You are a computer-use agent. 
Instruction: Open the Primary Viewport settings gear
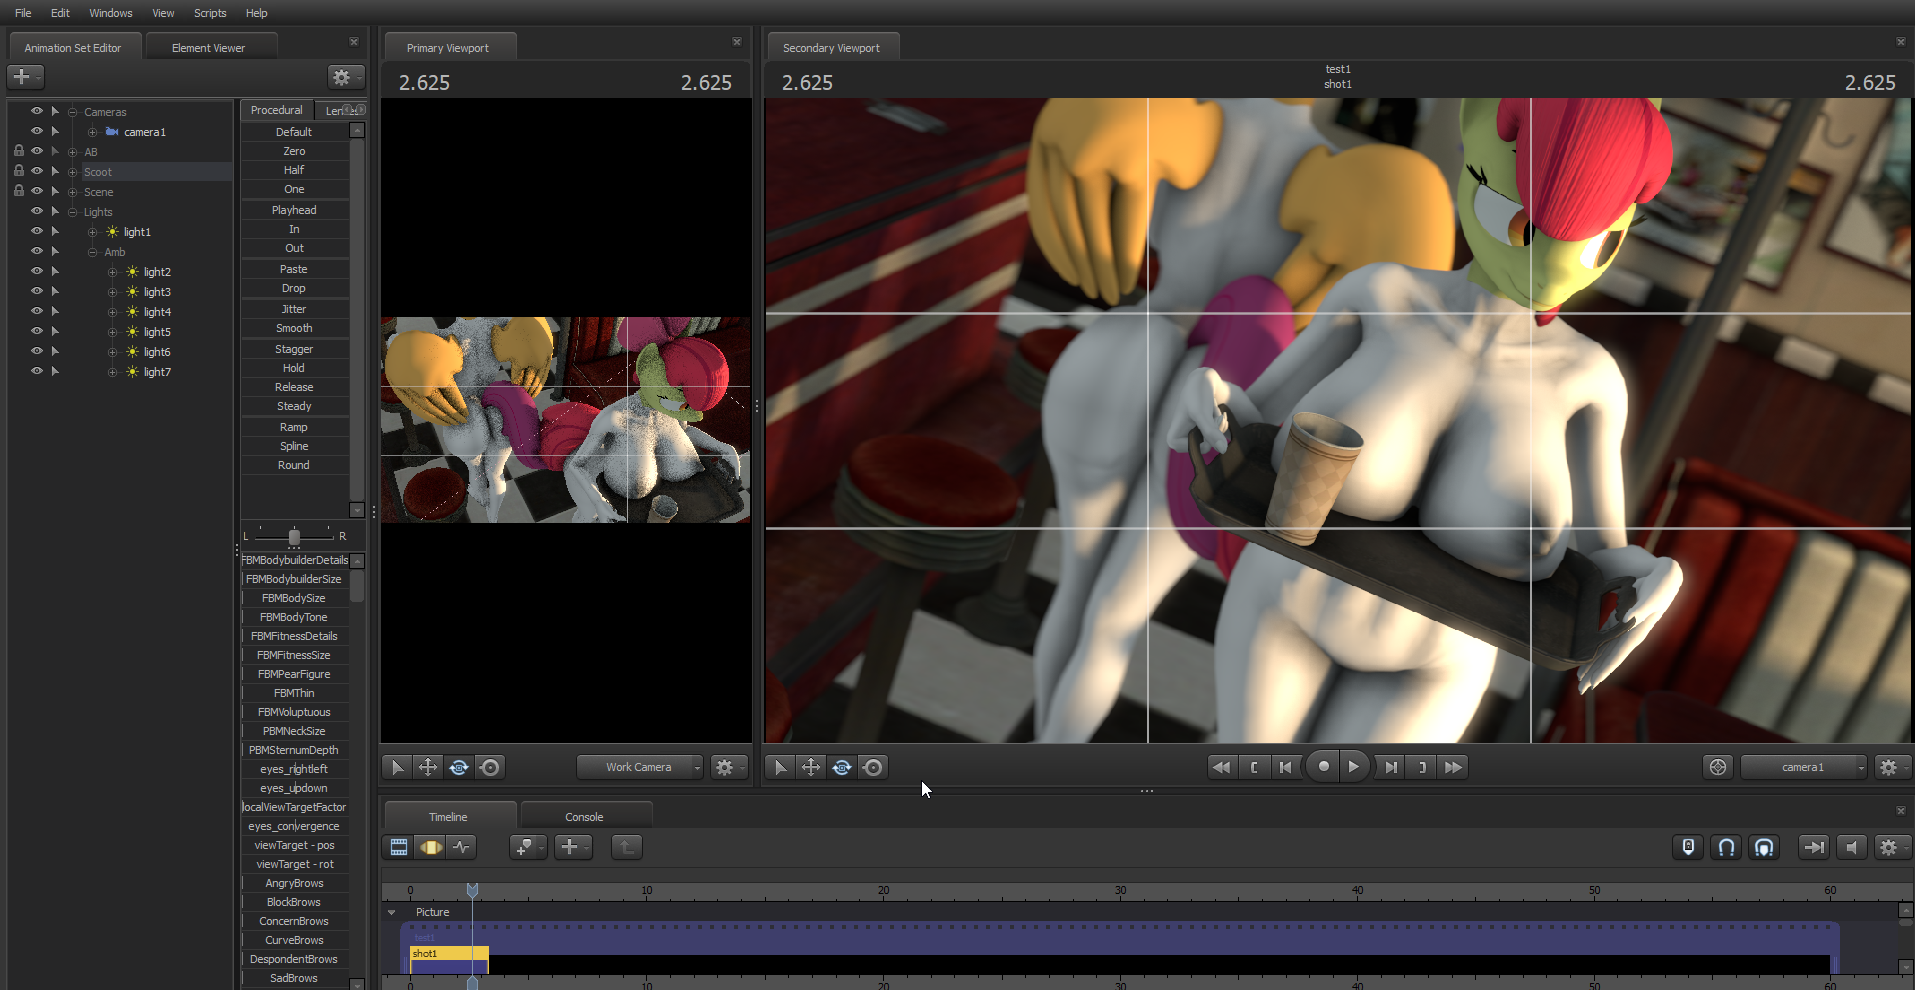pyautogui.click(x=726, y=767)
